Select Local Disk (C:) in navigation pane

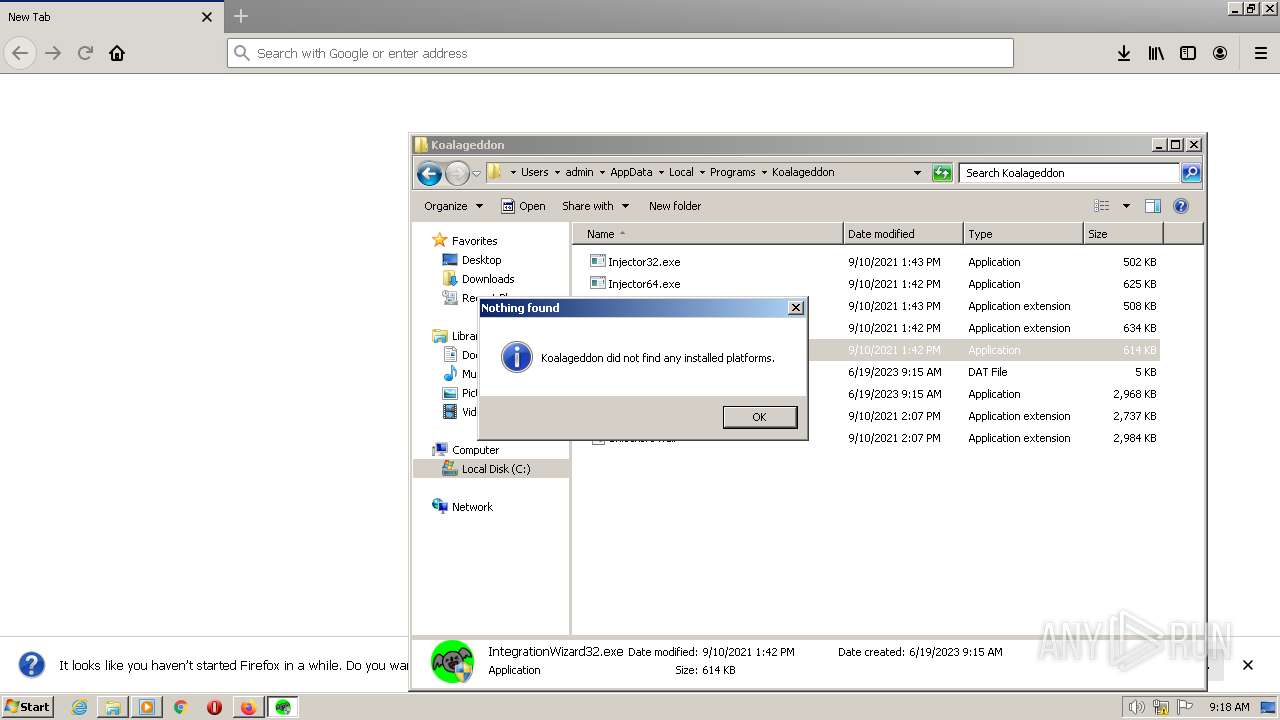[x=496, y=469]
